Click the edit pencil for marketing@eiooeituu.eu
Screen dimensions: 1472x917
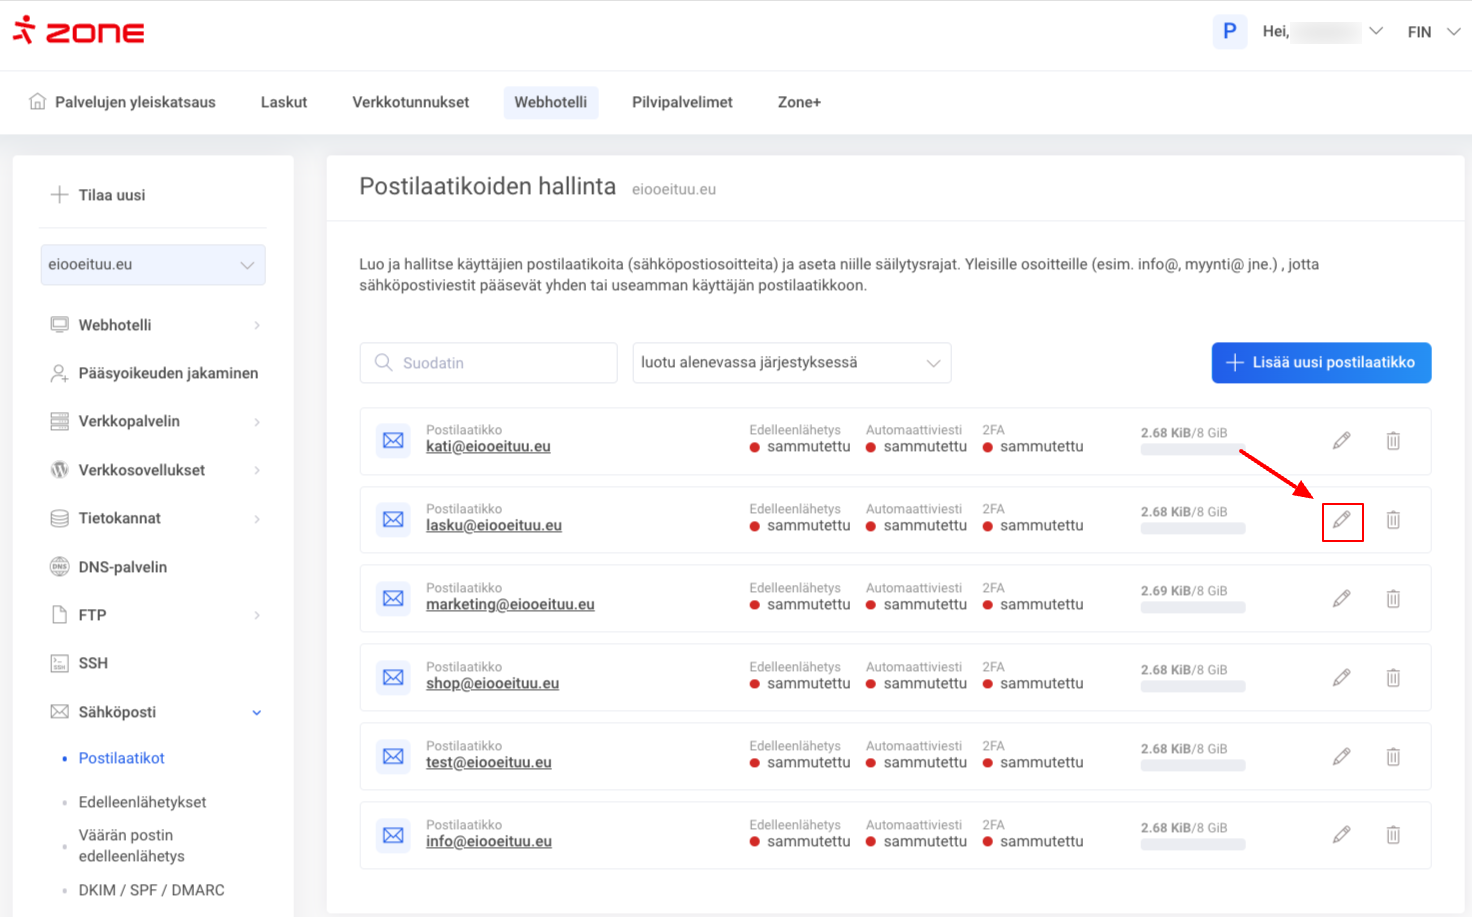1341,599
